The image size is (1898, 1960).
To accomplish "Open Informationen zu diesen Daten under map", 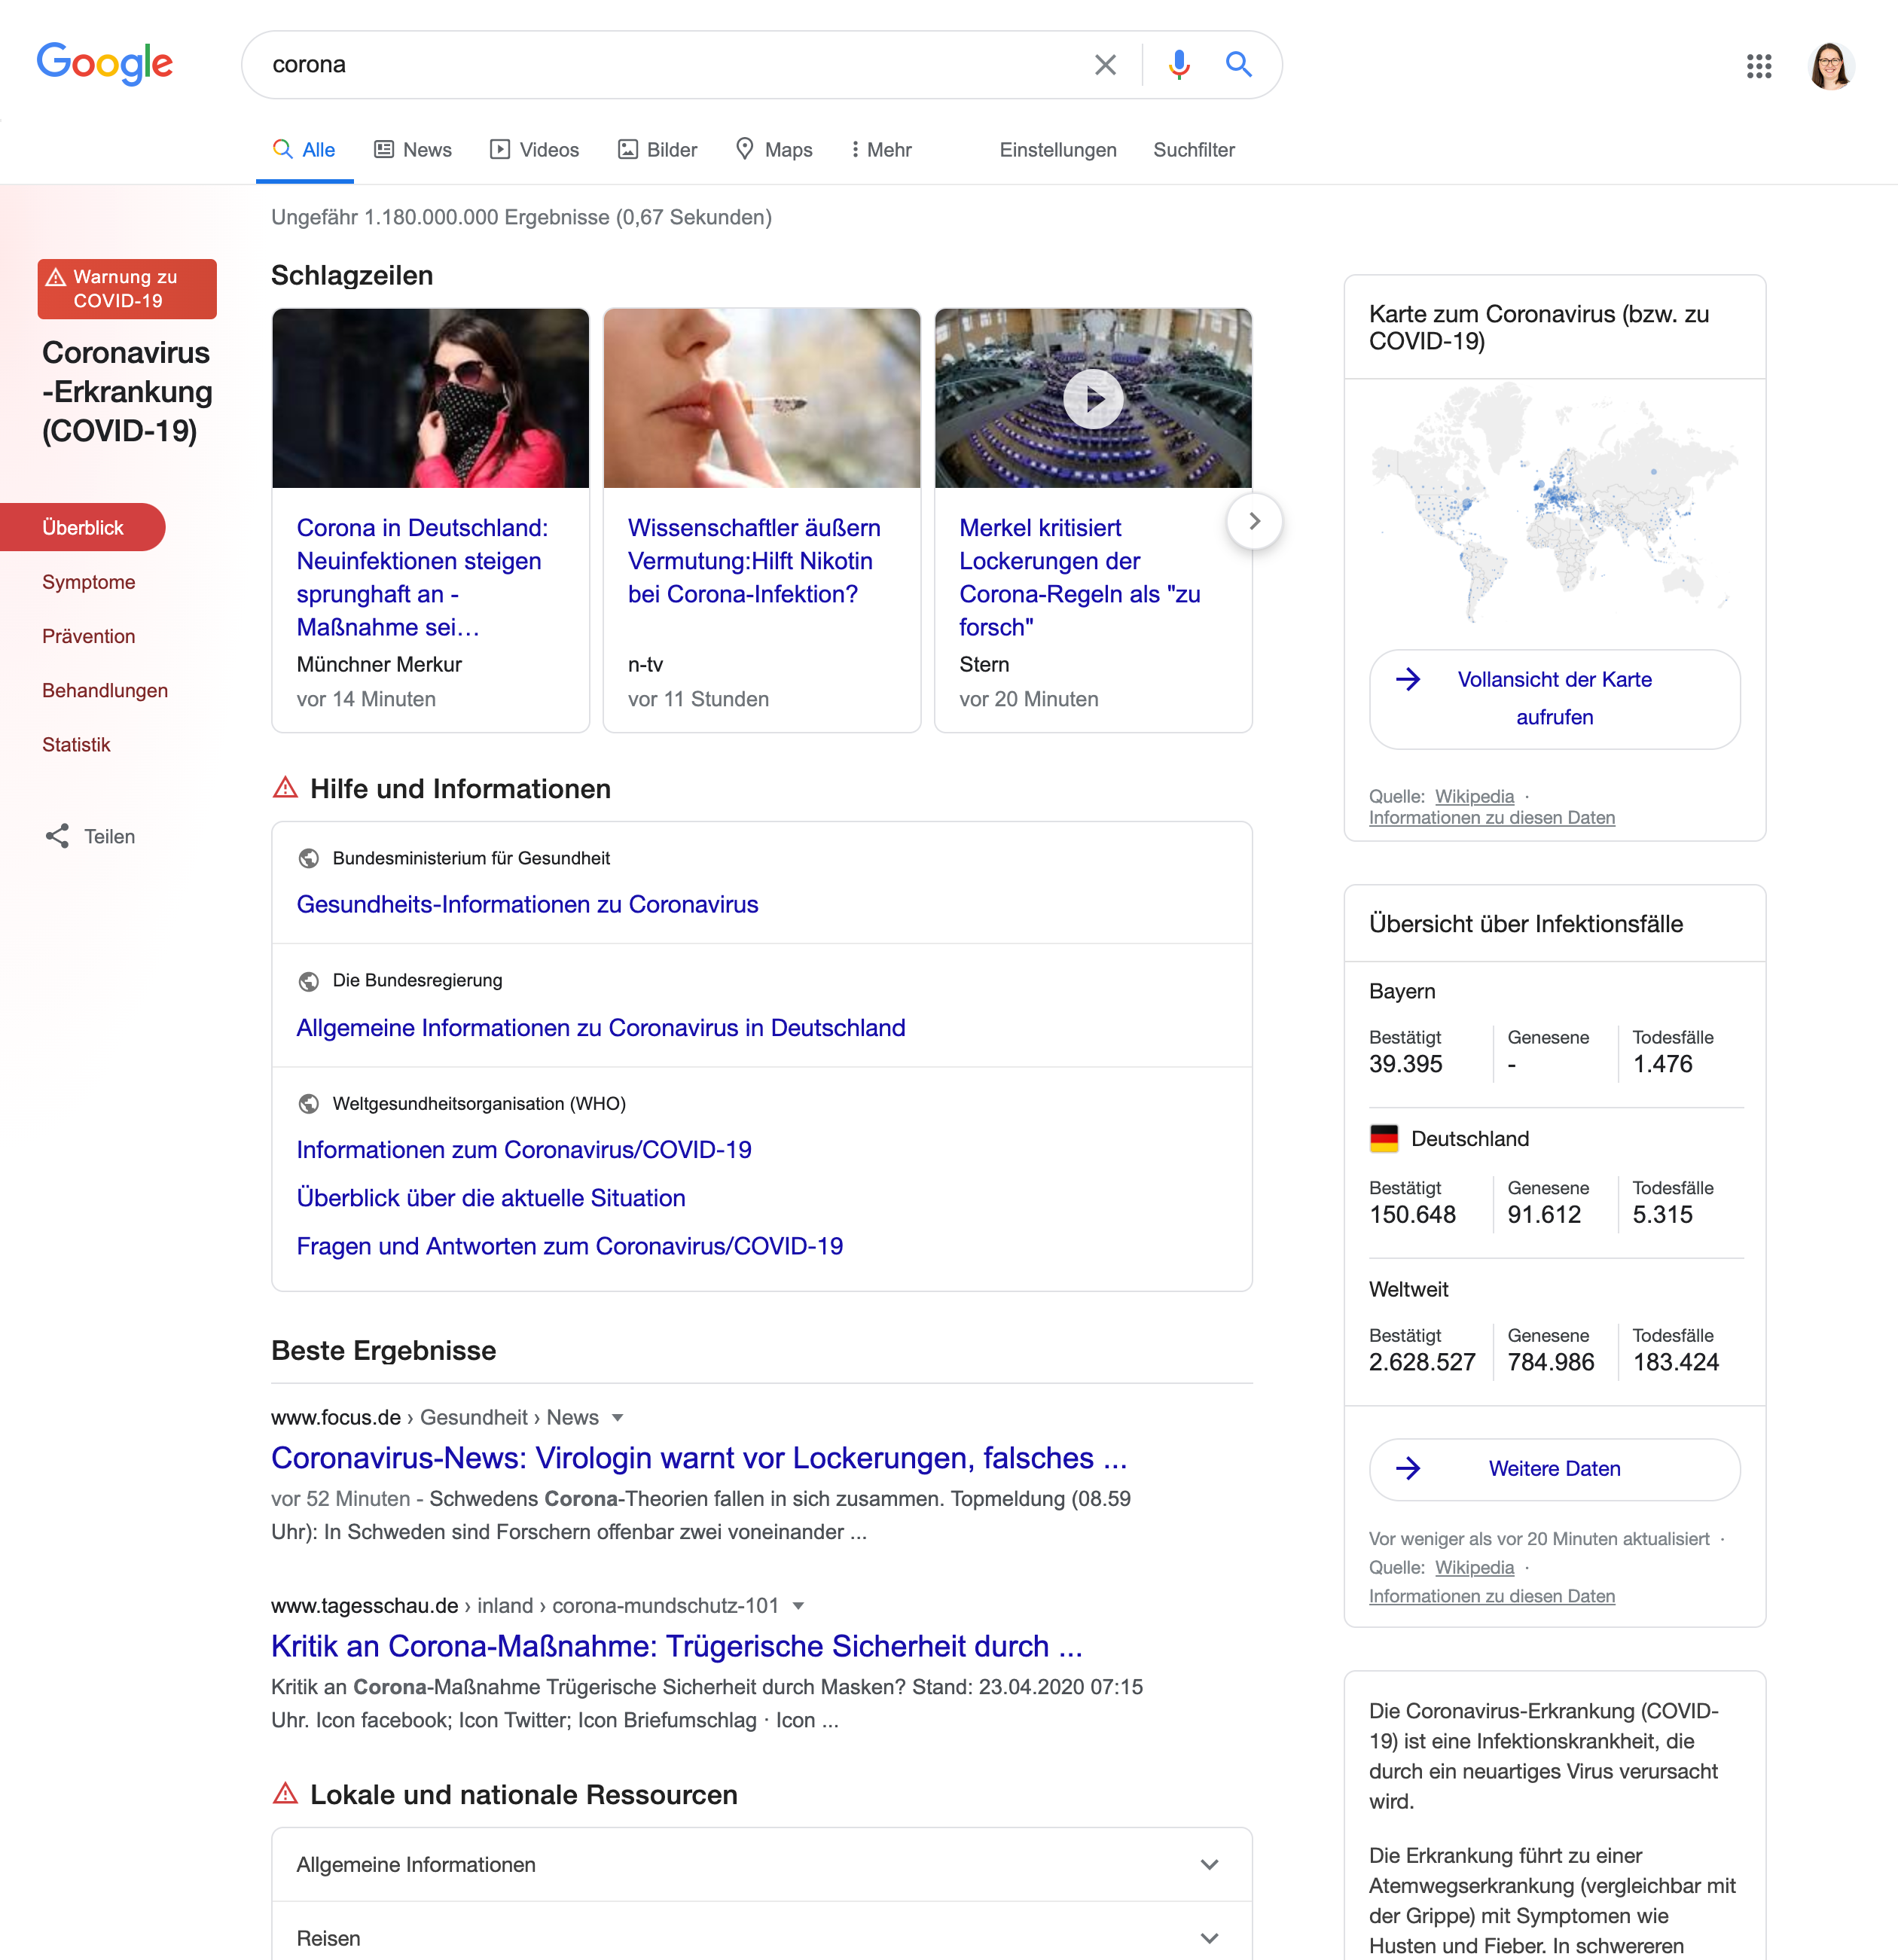I will (x=1491, y=818).
